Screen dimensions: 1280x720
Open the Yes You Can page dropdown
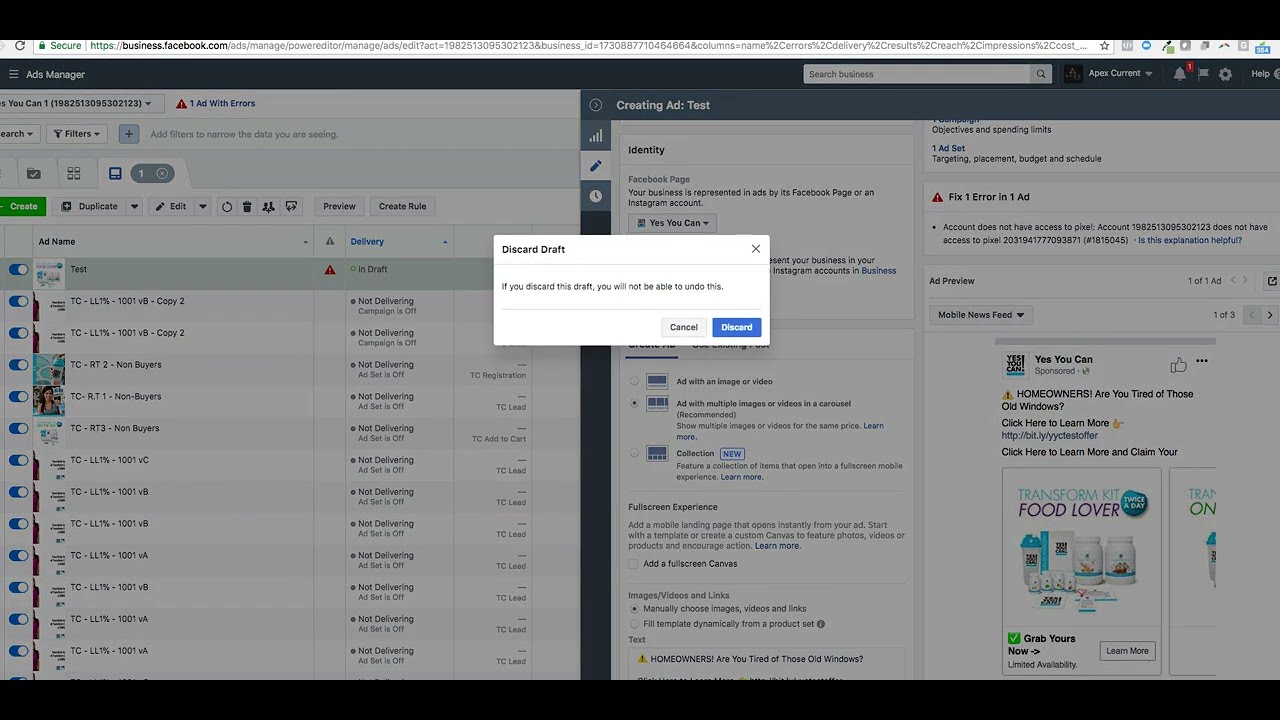(x=672, y=223)
